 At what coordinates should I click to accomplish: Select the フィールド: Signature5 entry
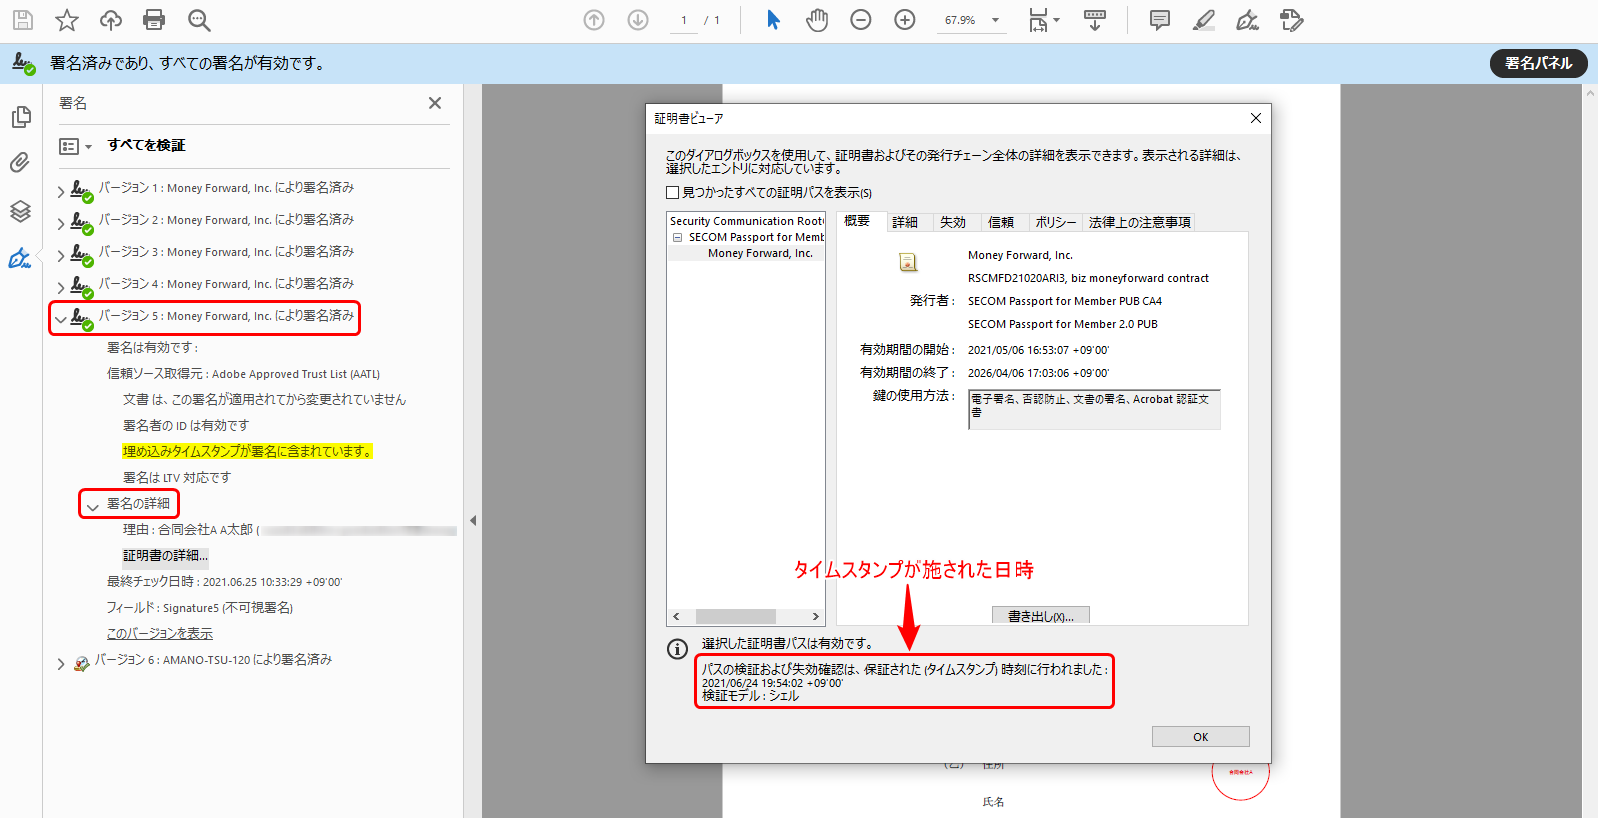click(x=200, y=607)
